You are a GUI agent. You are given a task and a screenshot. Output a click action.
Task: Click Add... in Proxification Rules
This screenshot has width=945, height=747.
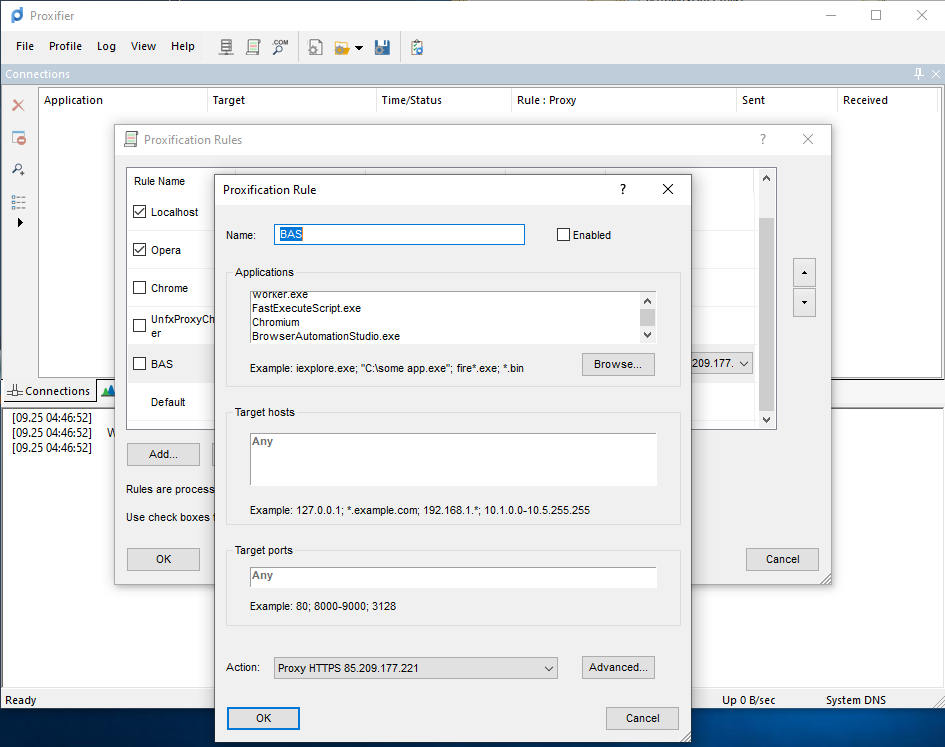point(163,455)
